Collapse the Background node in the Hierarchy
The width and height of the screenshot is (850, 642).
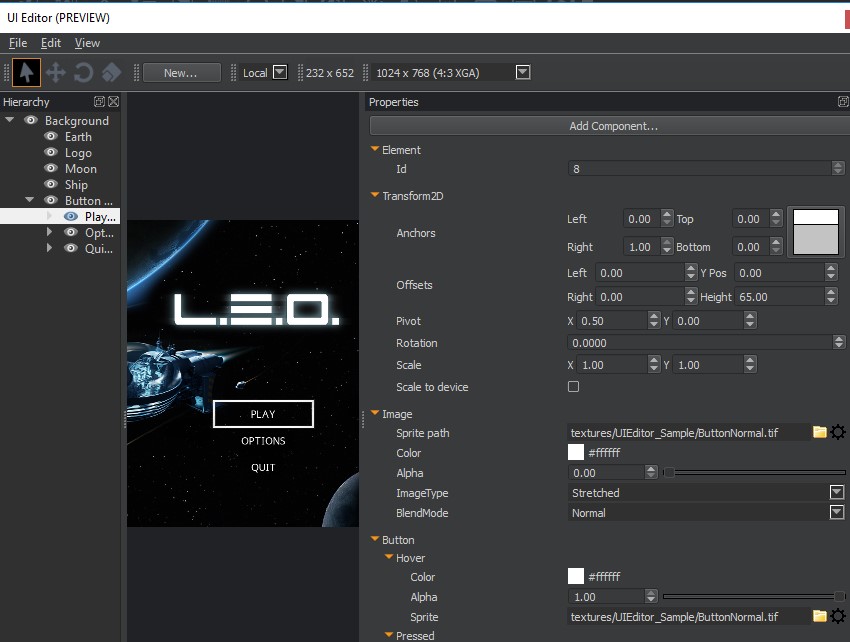click(9, 120)
